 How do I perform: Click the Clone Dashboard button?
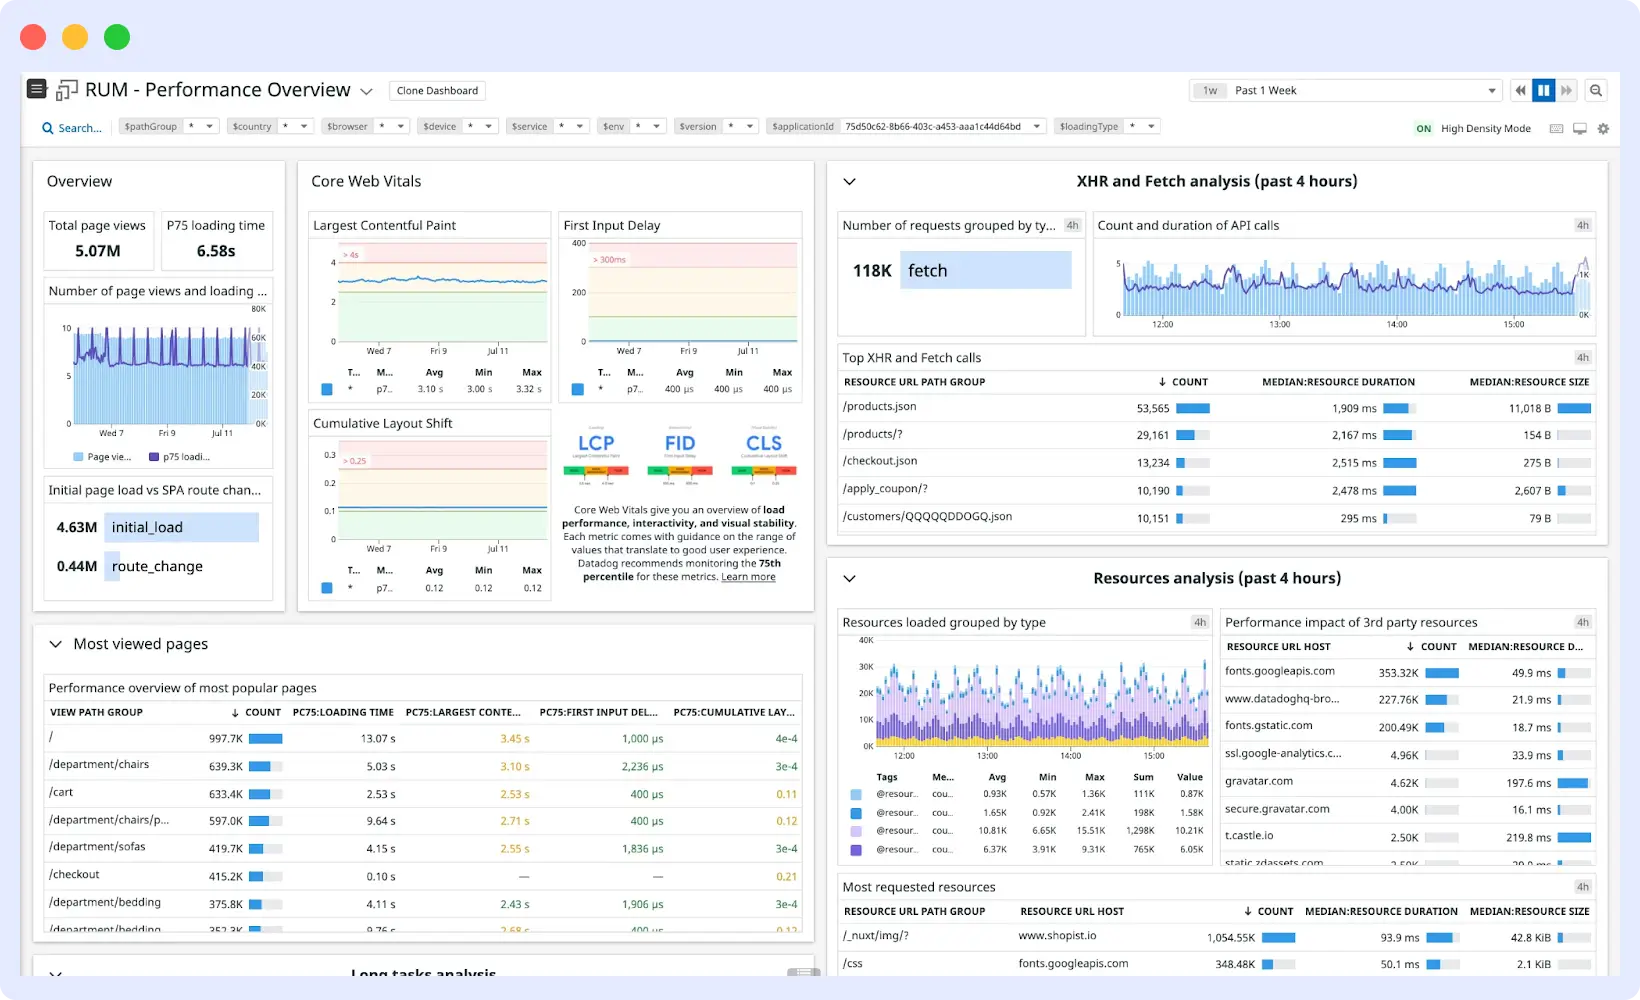(x=437, y=90)
